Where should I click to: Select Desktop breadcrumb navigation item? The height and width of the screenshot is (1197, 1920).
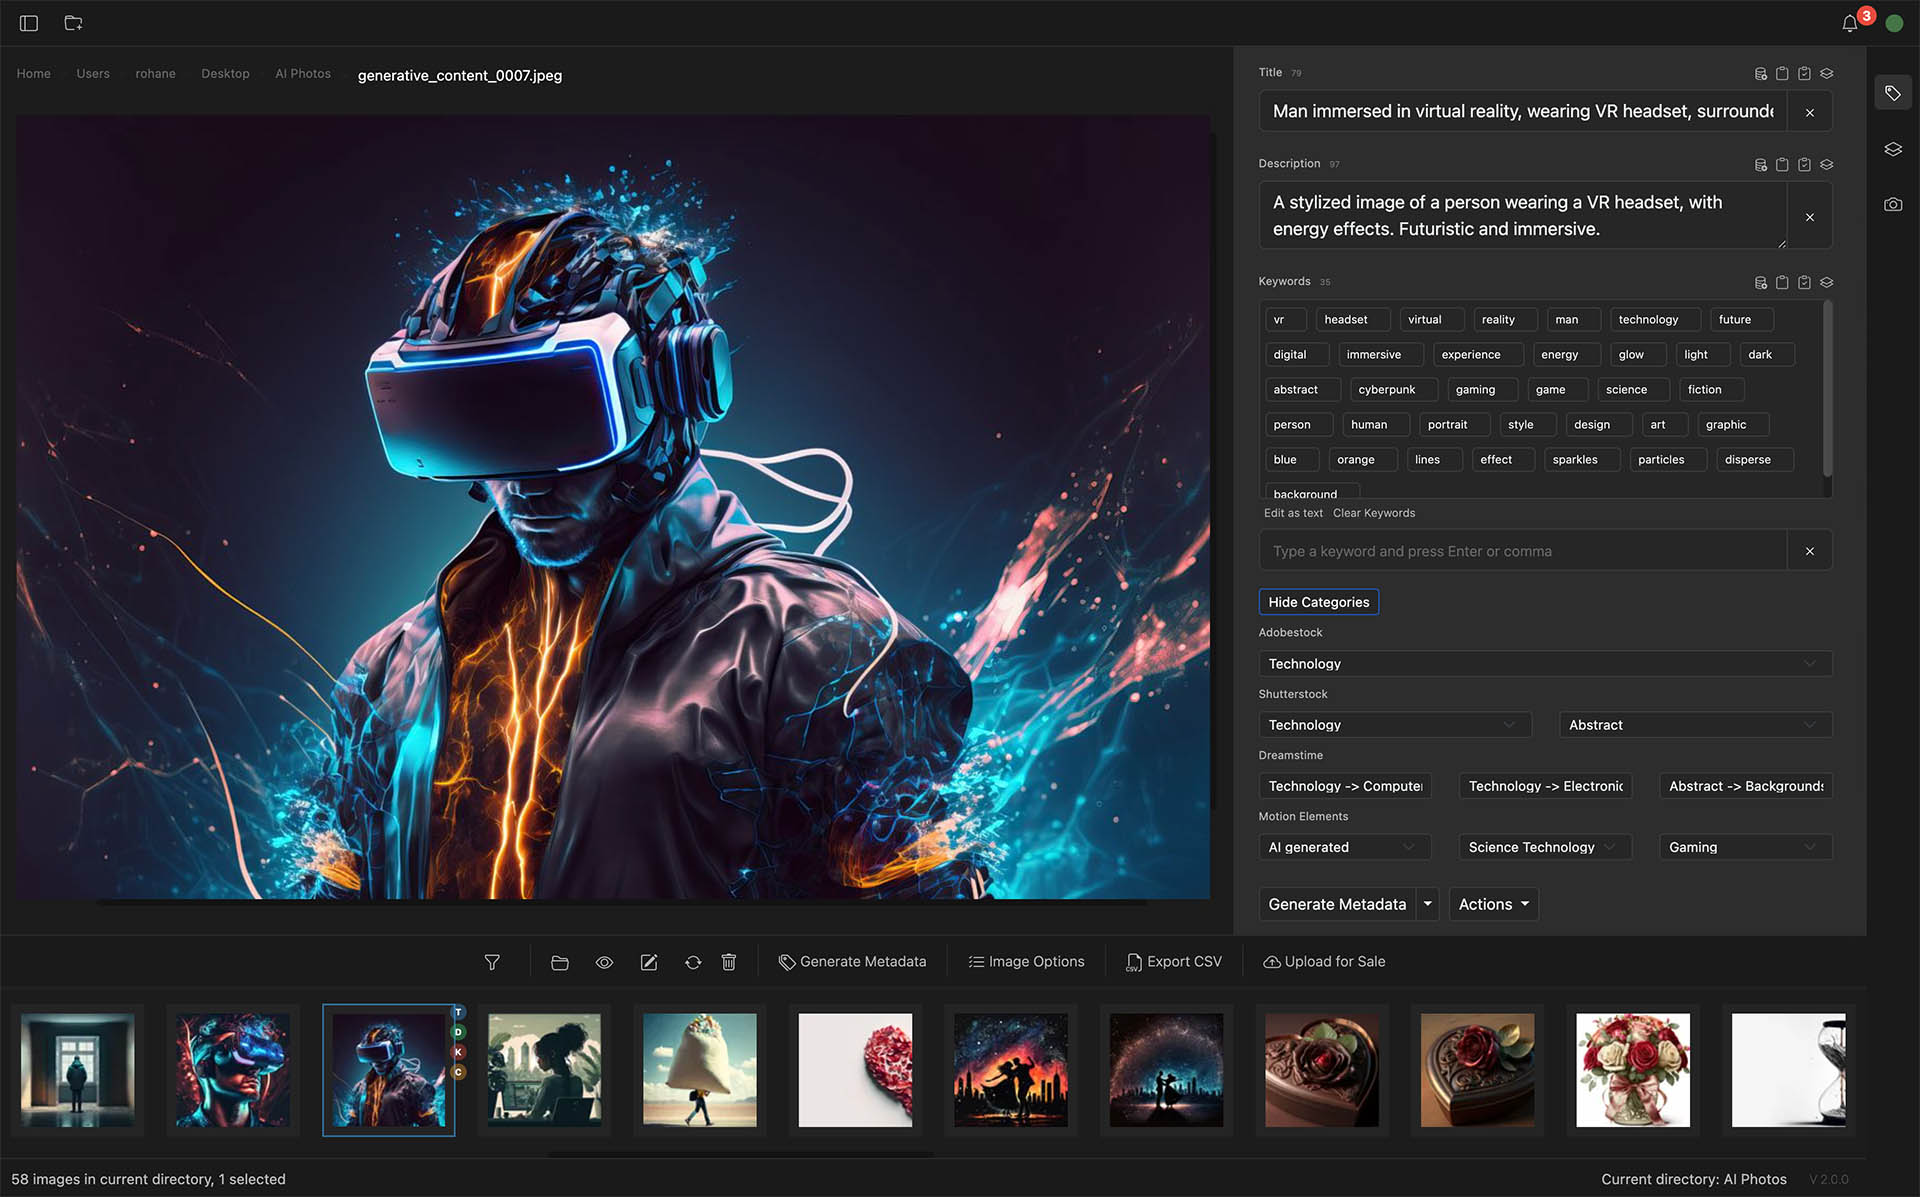click(225, 73)
